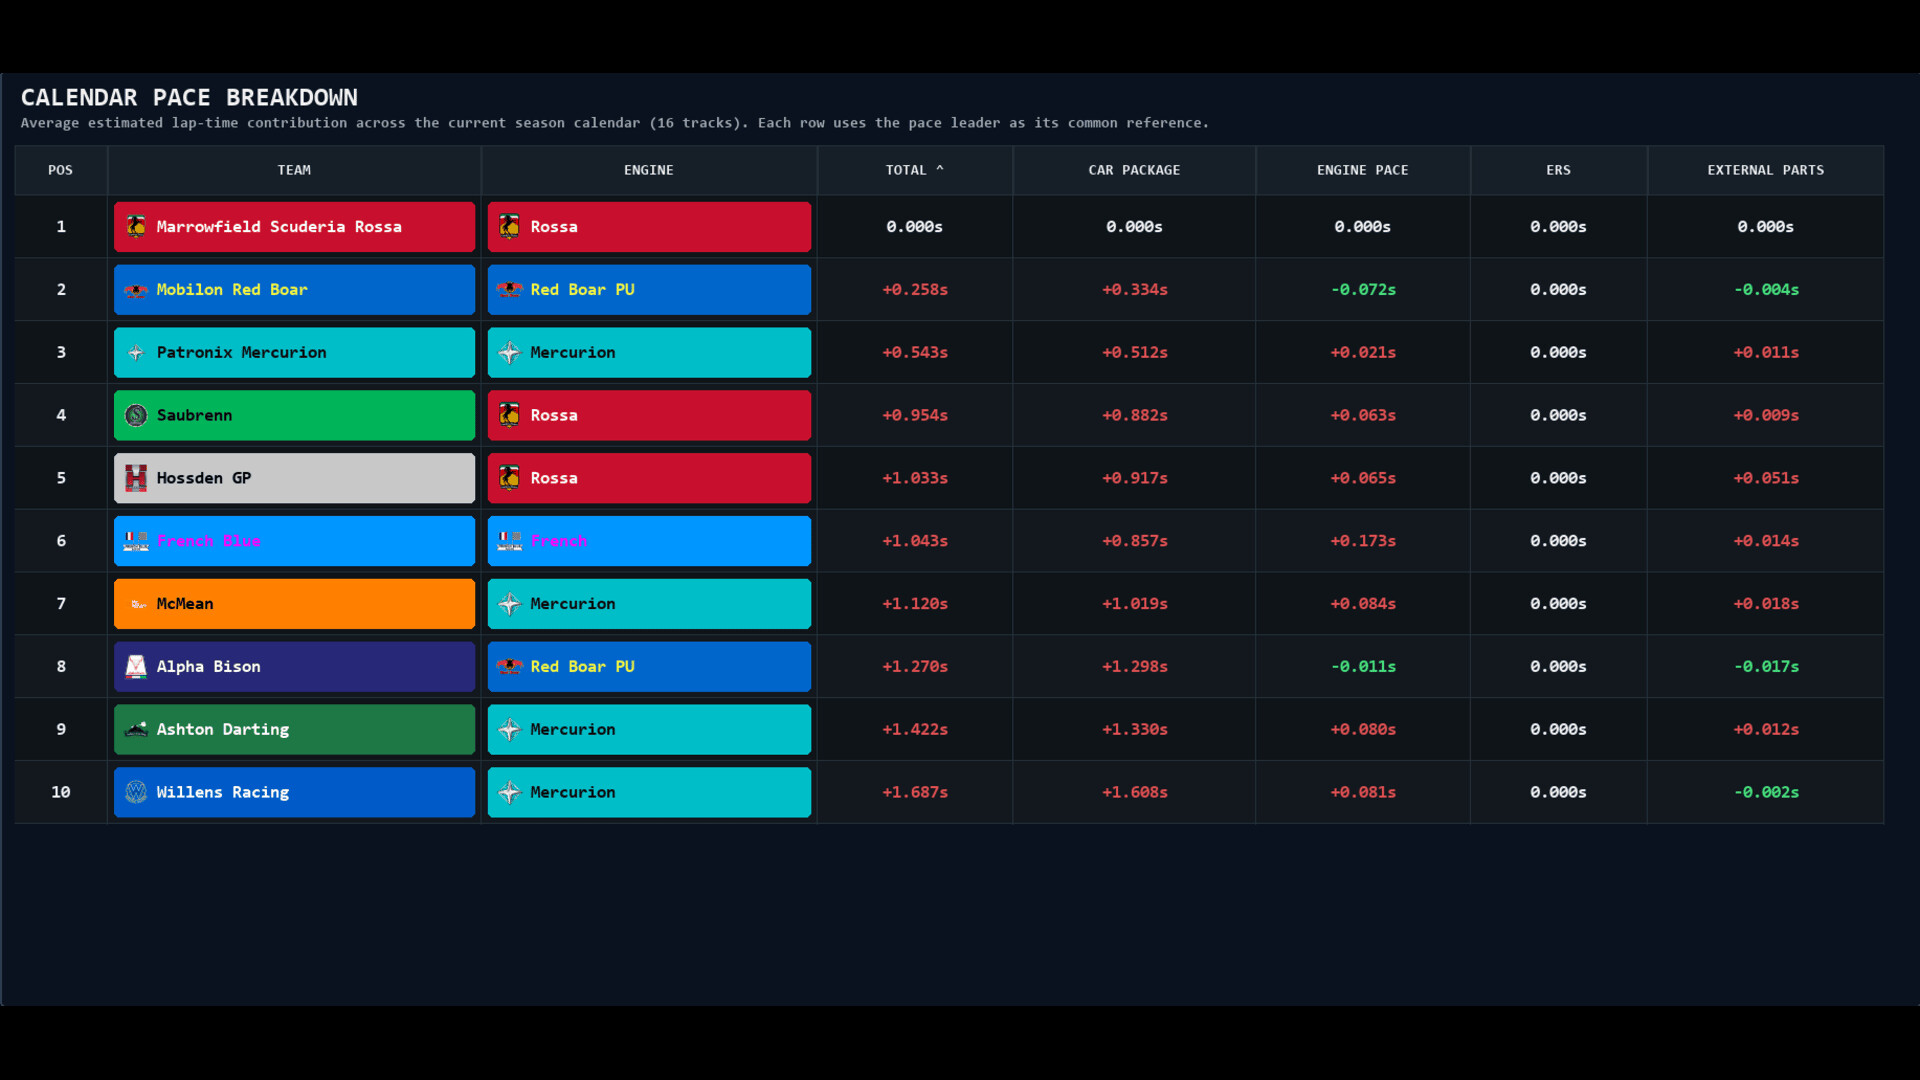Select the McMean team badge
1920x1080 pixels.
(294, 604)
